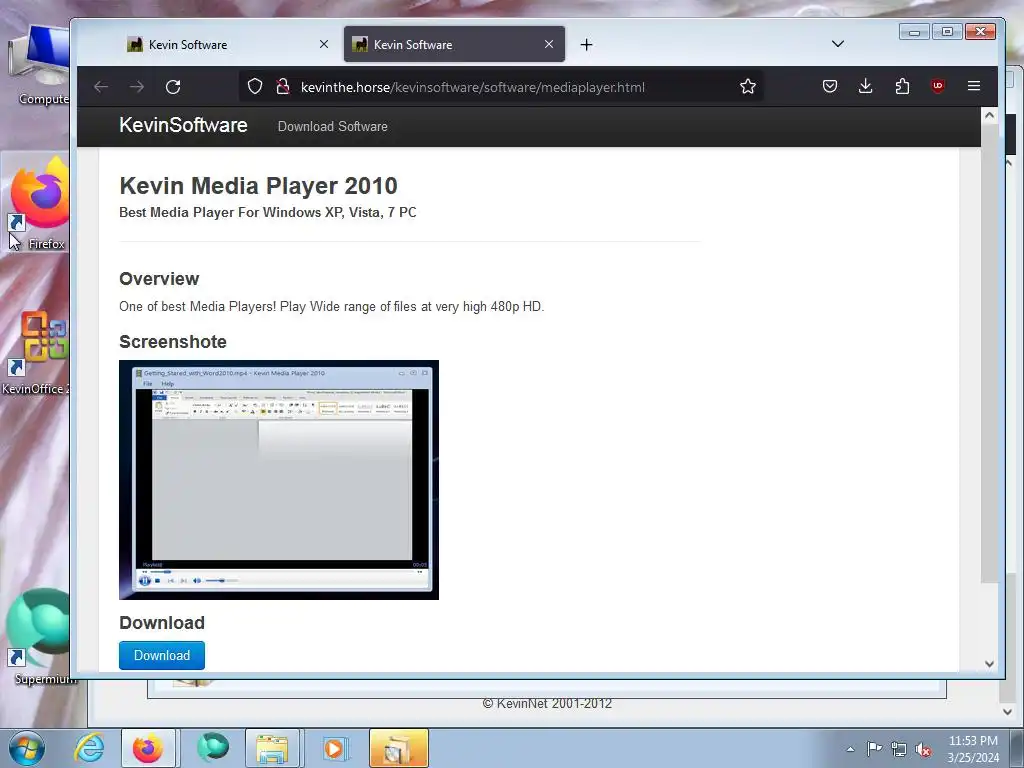Close the active Kevin Software tab

click(x=549, y=44)
